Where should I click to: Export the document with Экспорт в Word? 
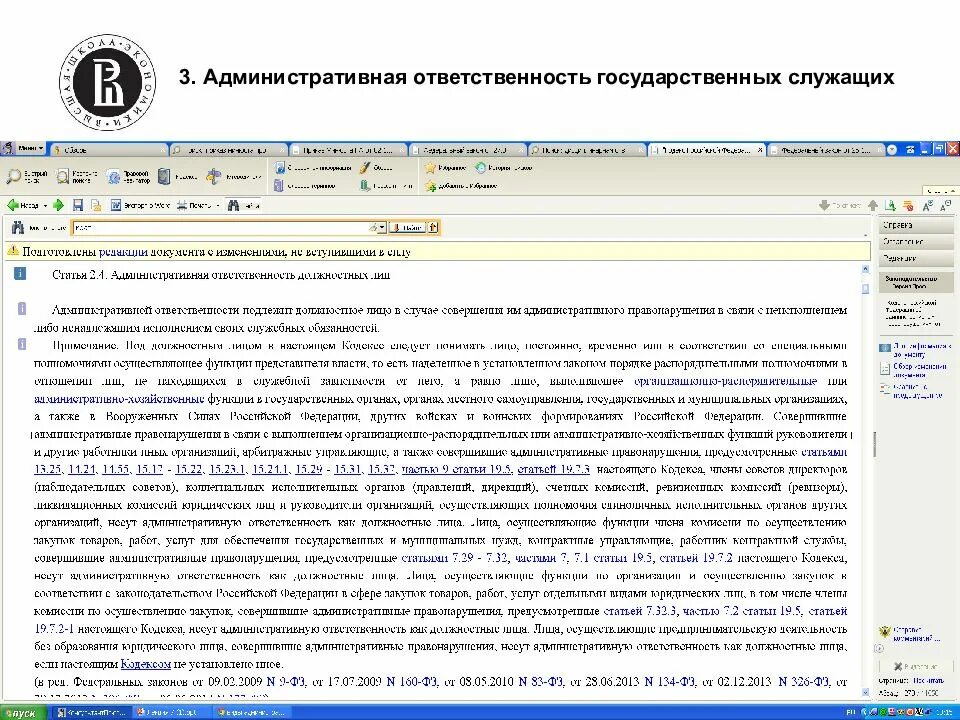[x=140, y=205]
